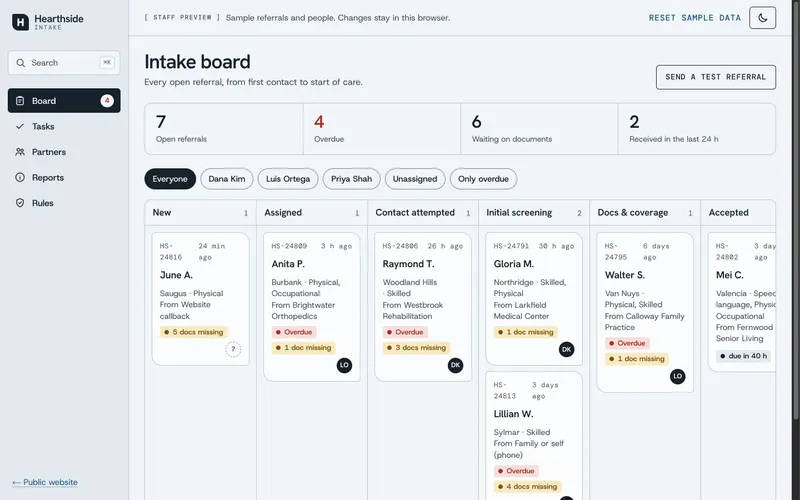Click the DK avatar on Gloria M. card
This screenshot has width=800, height=500.
click(x=566, y=349)
